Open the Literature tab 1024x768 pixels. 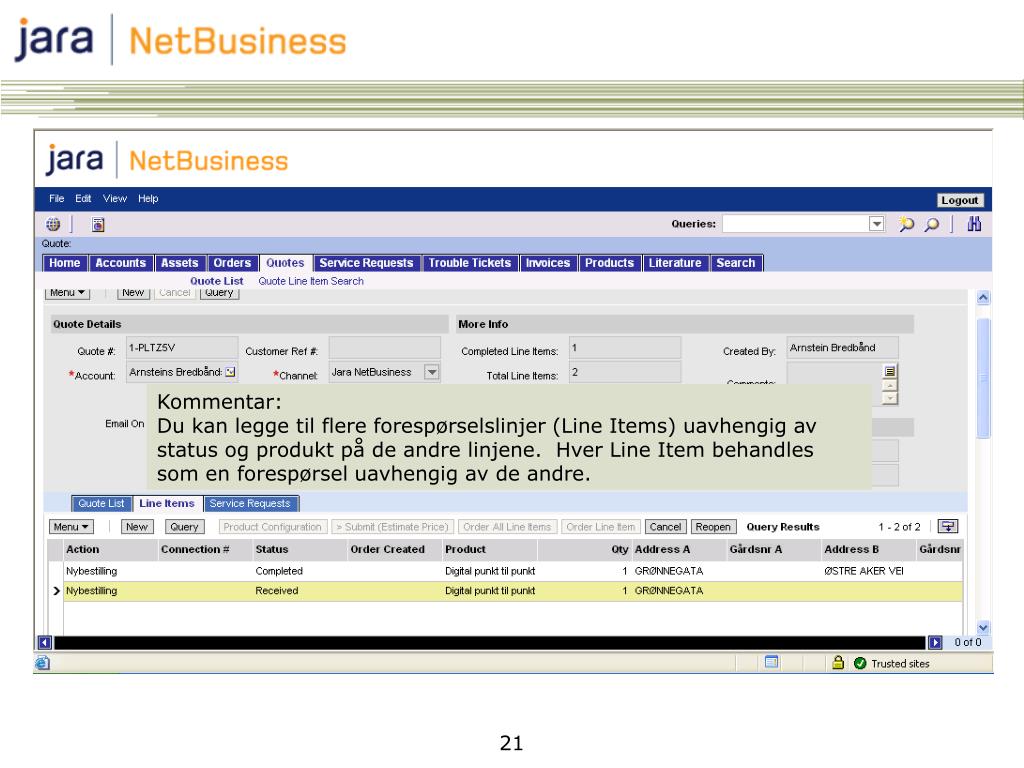coord(675,263)
